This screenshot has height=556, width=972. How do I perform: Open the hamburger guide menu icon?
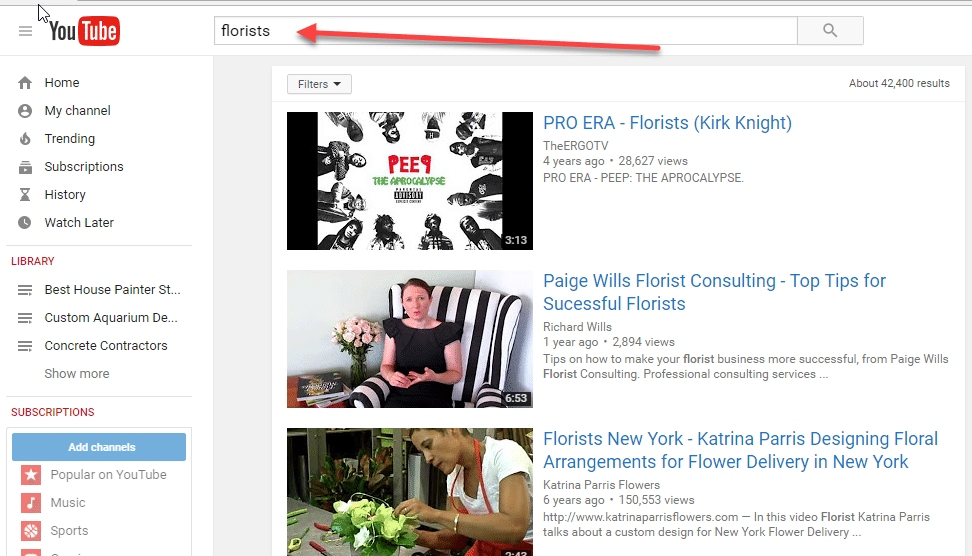[x=25, y=31]
